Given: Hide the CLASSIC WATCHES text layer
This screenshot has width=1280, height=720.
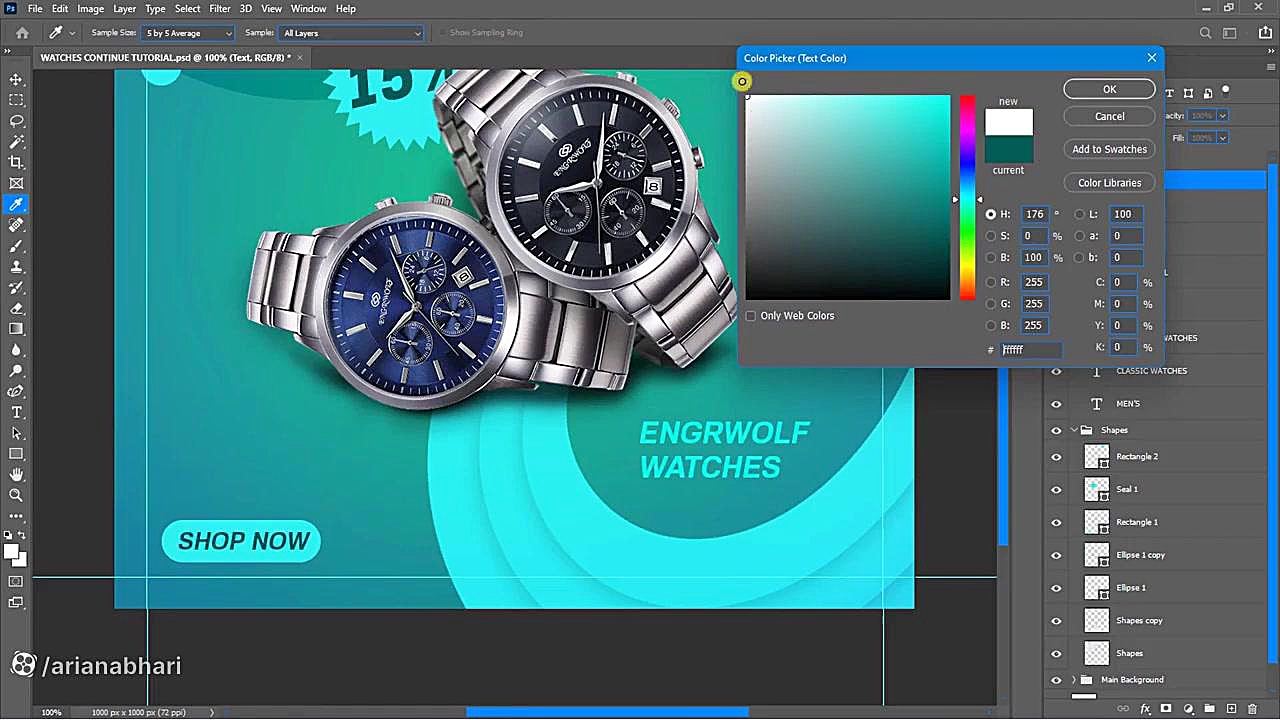Looking at the screenshot, I should coord(1056,371).
